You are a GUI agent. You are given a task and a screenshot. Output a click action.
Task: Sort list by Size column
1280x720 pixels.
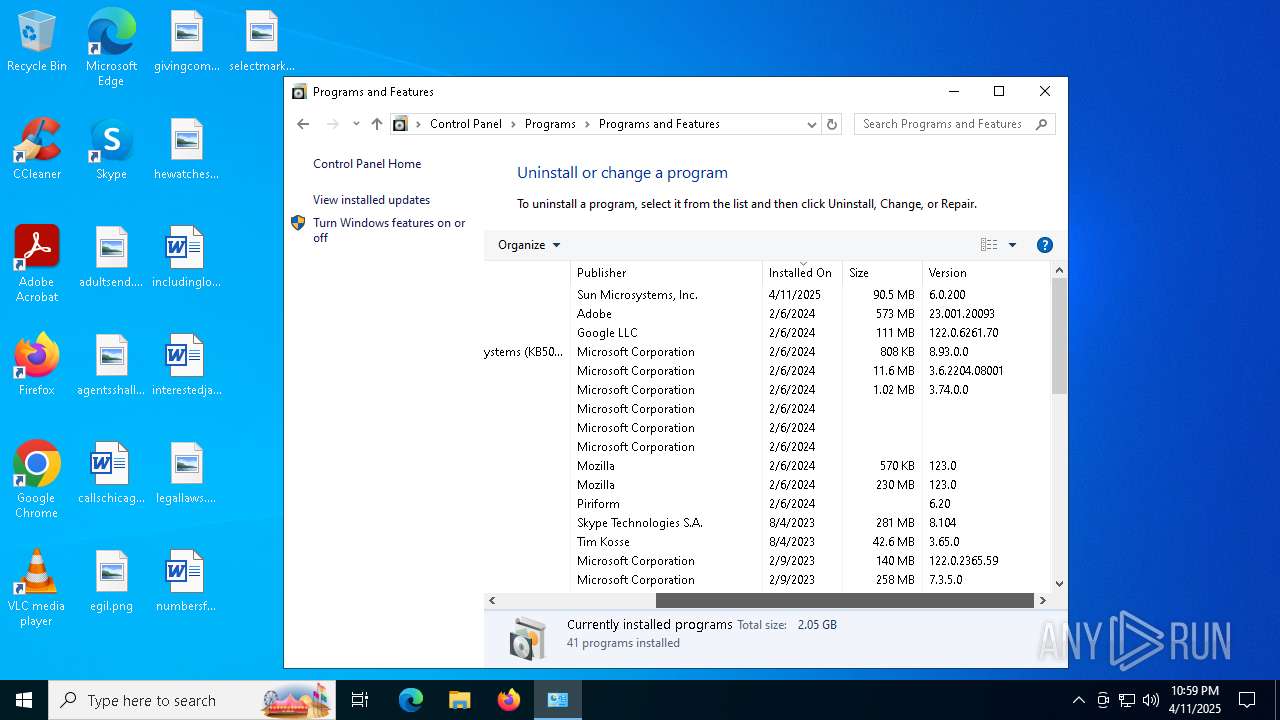(x=882, y=272)
